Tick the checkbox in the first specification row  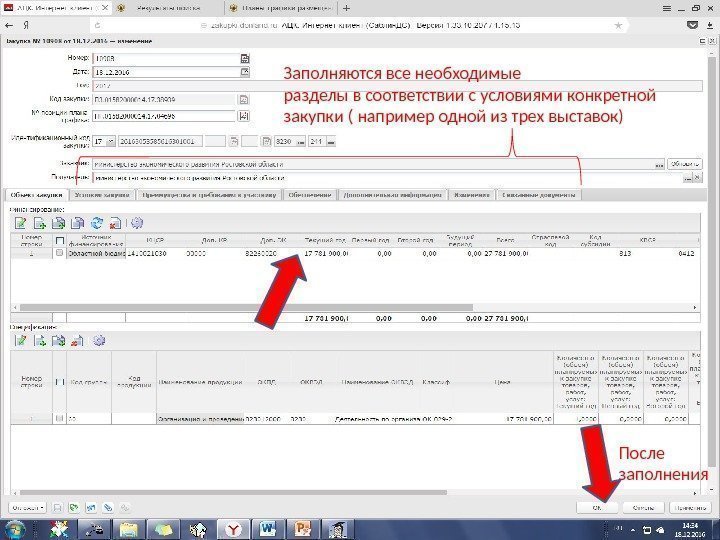click(x=59, y=418)
